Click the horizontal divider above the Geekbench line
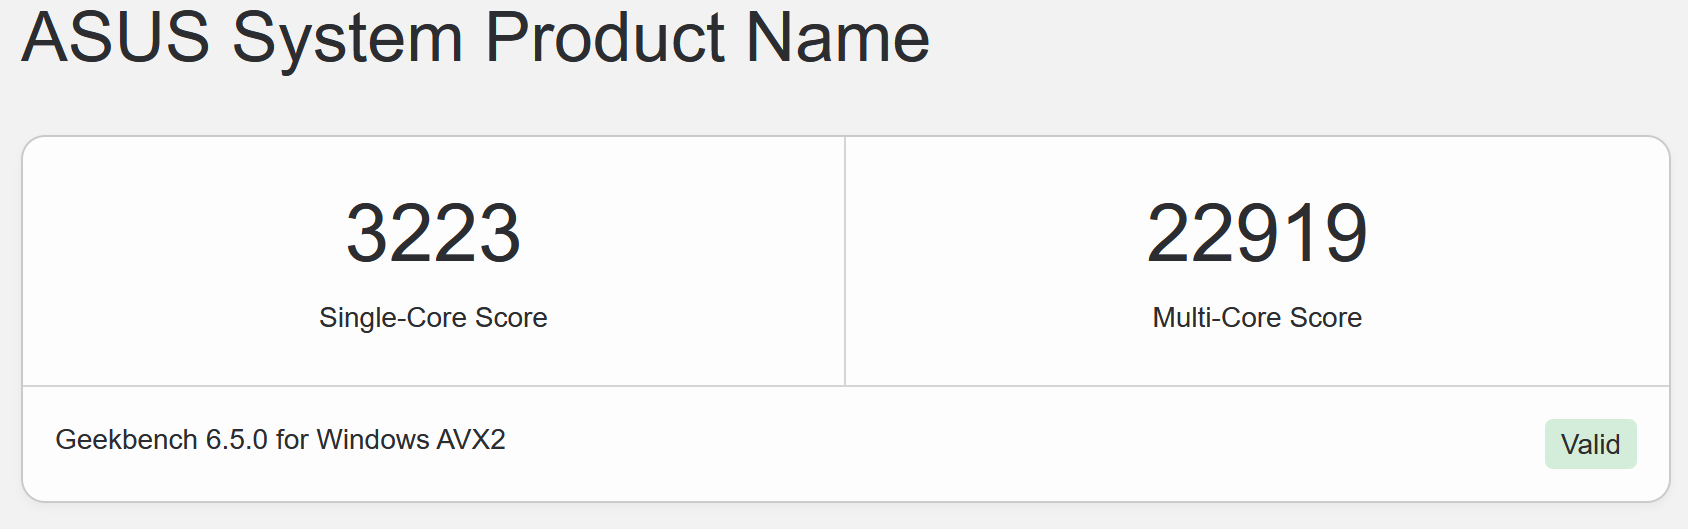The image size is (1688, 529). [x=845, y=386]
